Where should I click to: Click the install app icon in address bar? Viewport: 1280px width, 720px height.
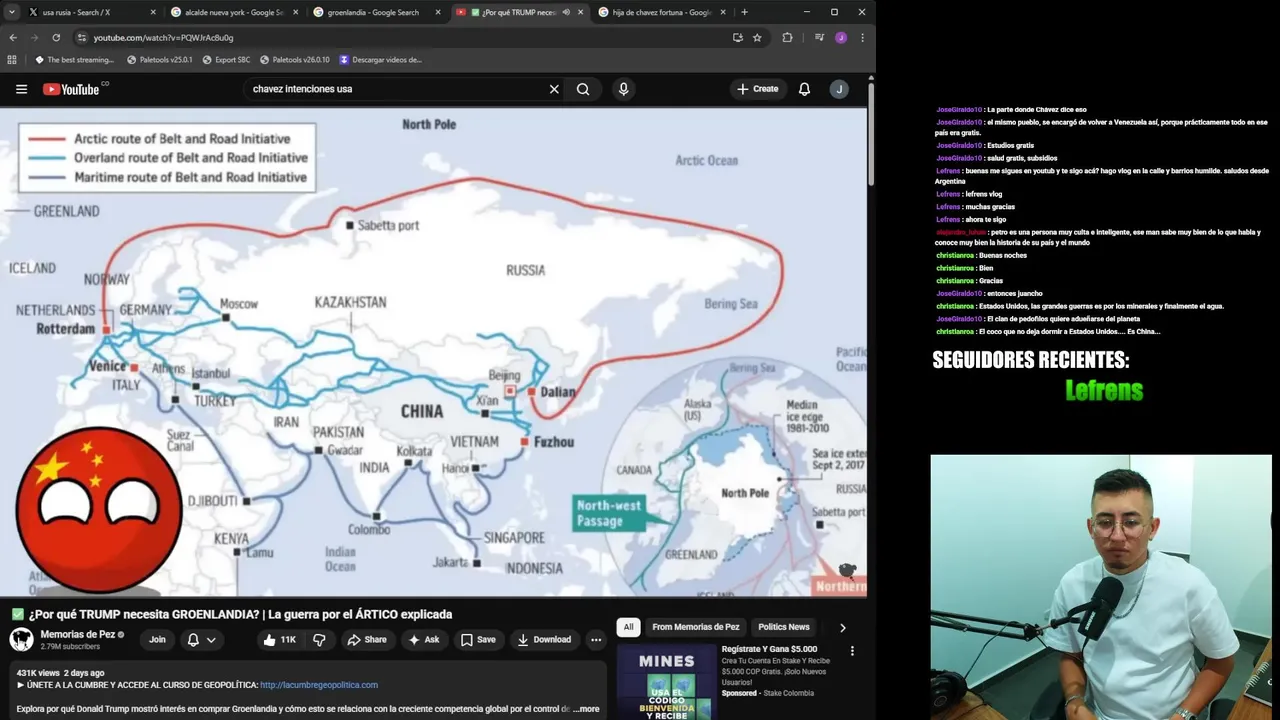pyautogui.click(x=737, y=38)
